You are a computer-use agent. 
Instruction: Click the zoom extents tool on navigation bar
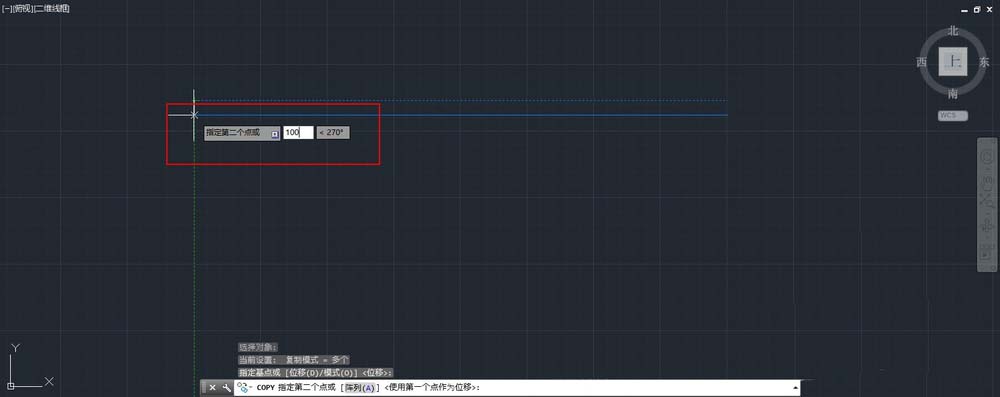click(987, 199)
